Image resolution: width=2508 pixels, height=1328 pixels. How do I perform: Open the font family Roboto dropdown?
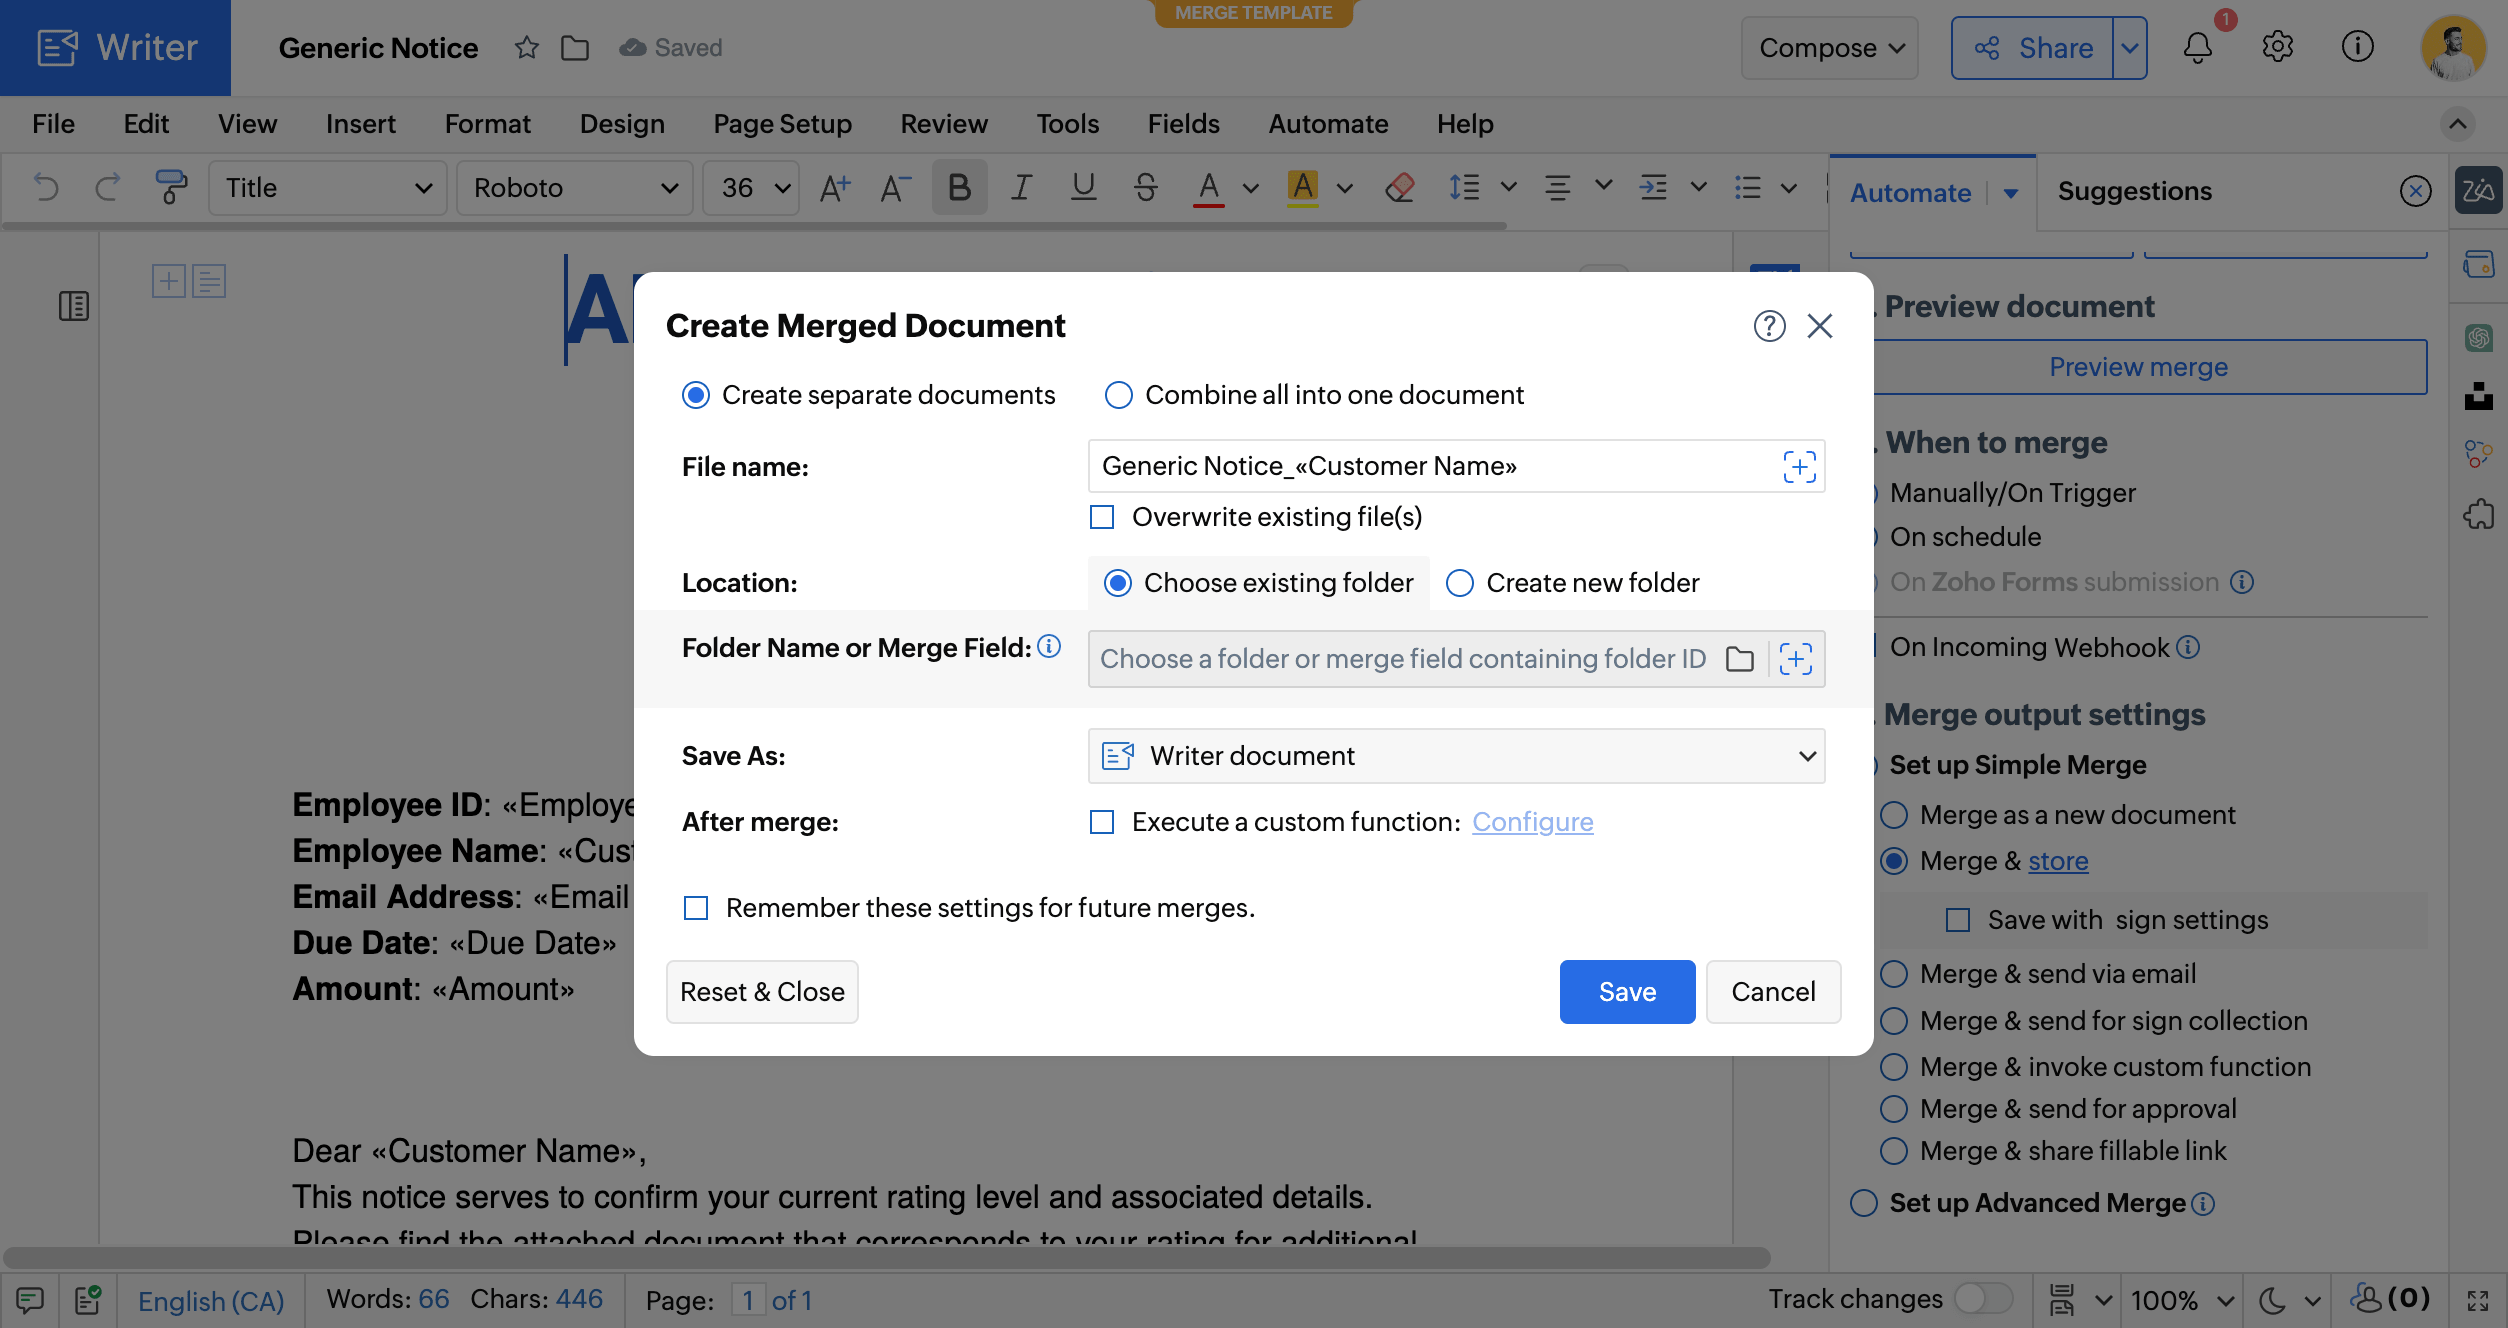pyautogui.click(x=574, y=187)
